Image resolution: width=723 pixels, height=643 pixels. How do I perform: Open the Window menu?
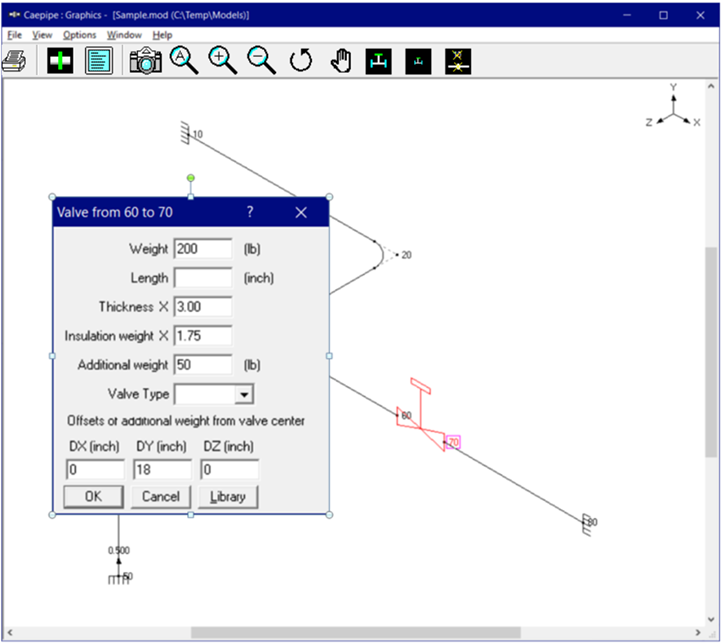pyautogui.click(x=124, y=35)
